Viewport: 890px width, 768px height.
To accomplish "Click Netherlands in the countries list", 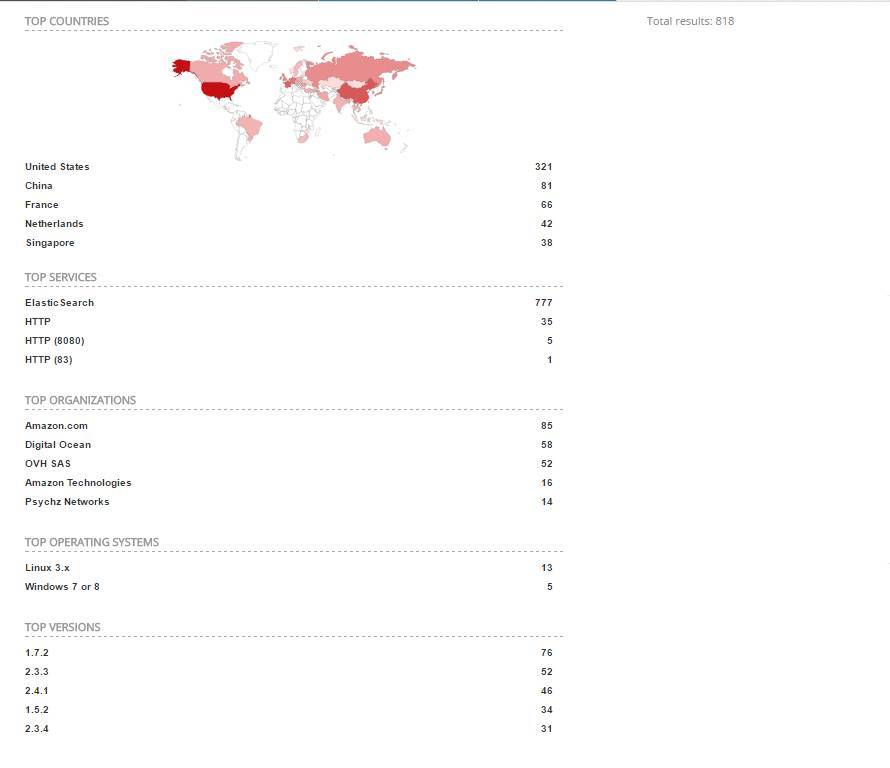I will coord(54,224).
